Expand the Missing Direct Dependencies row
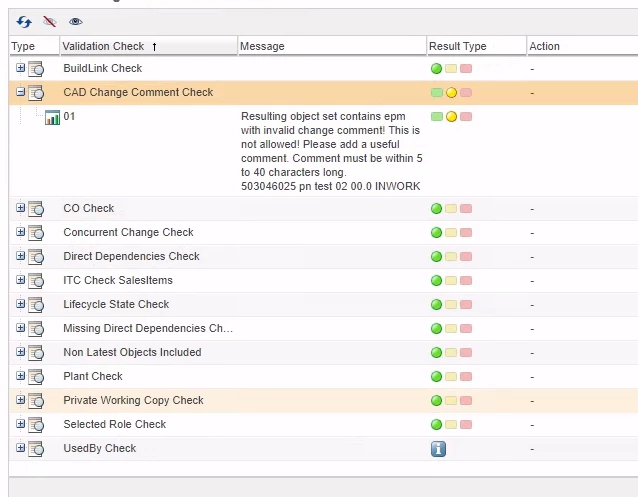The image size is (638, 497). coord(20,328)
